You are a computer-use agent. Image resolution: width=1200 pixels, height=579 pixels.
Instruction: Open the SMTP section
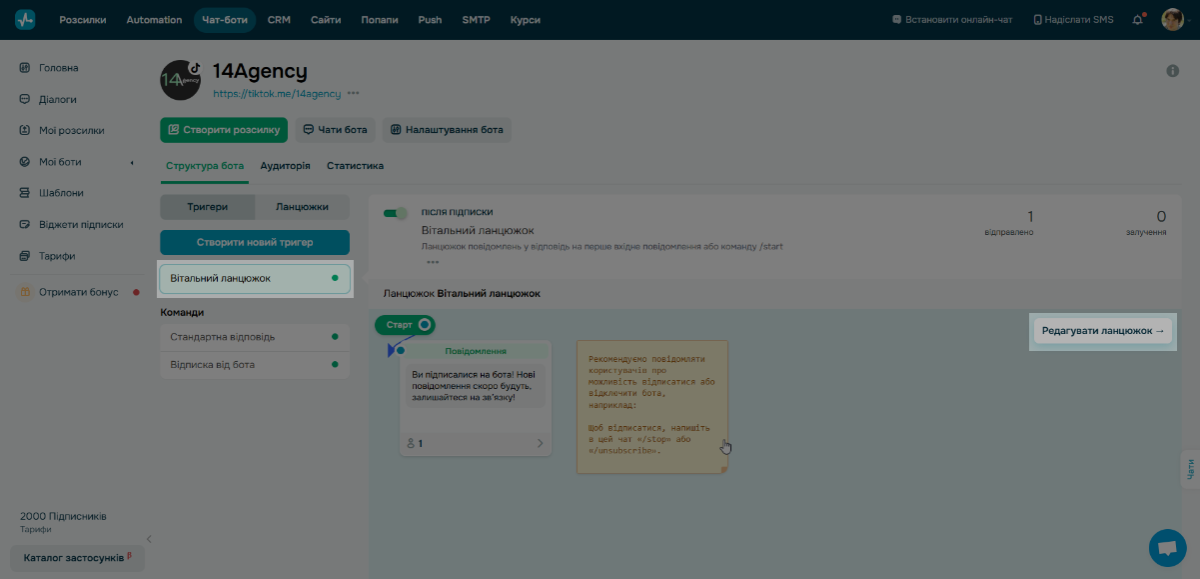(x=476, y=20)
